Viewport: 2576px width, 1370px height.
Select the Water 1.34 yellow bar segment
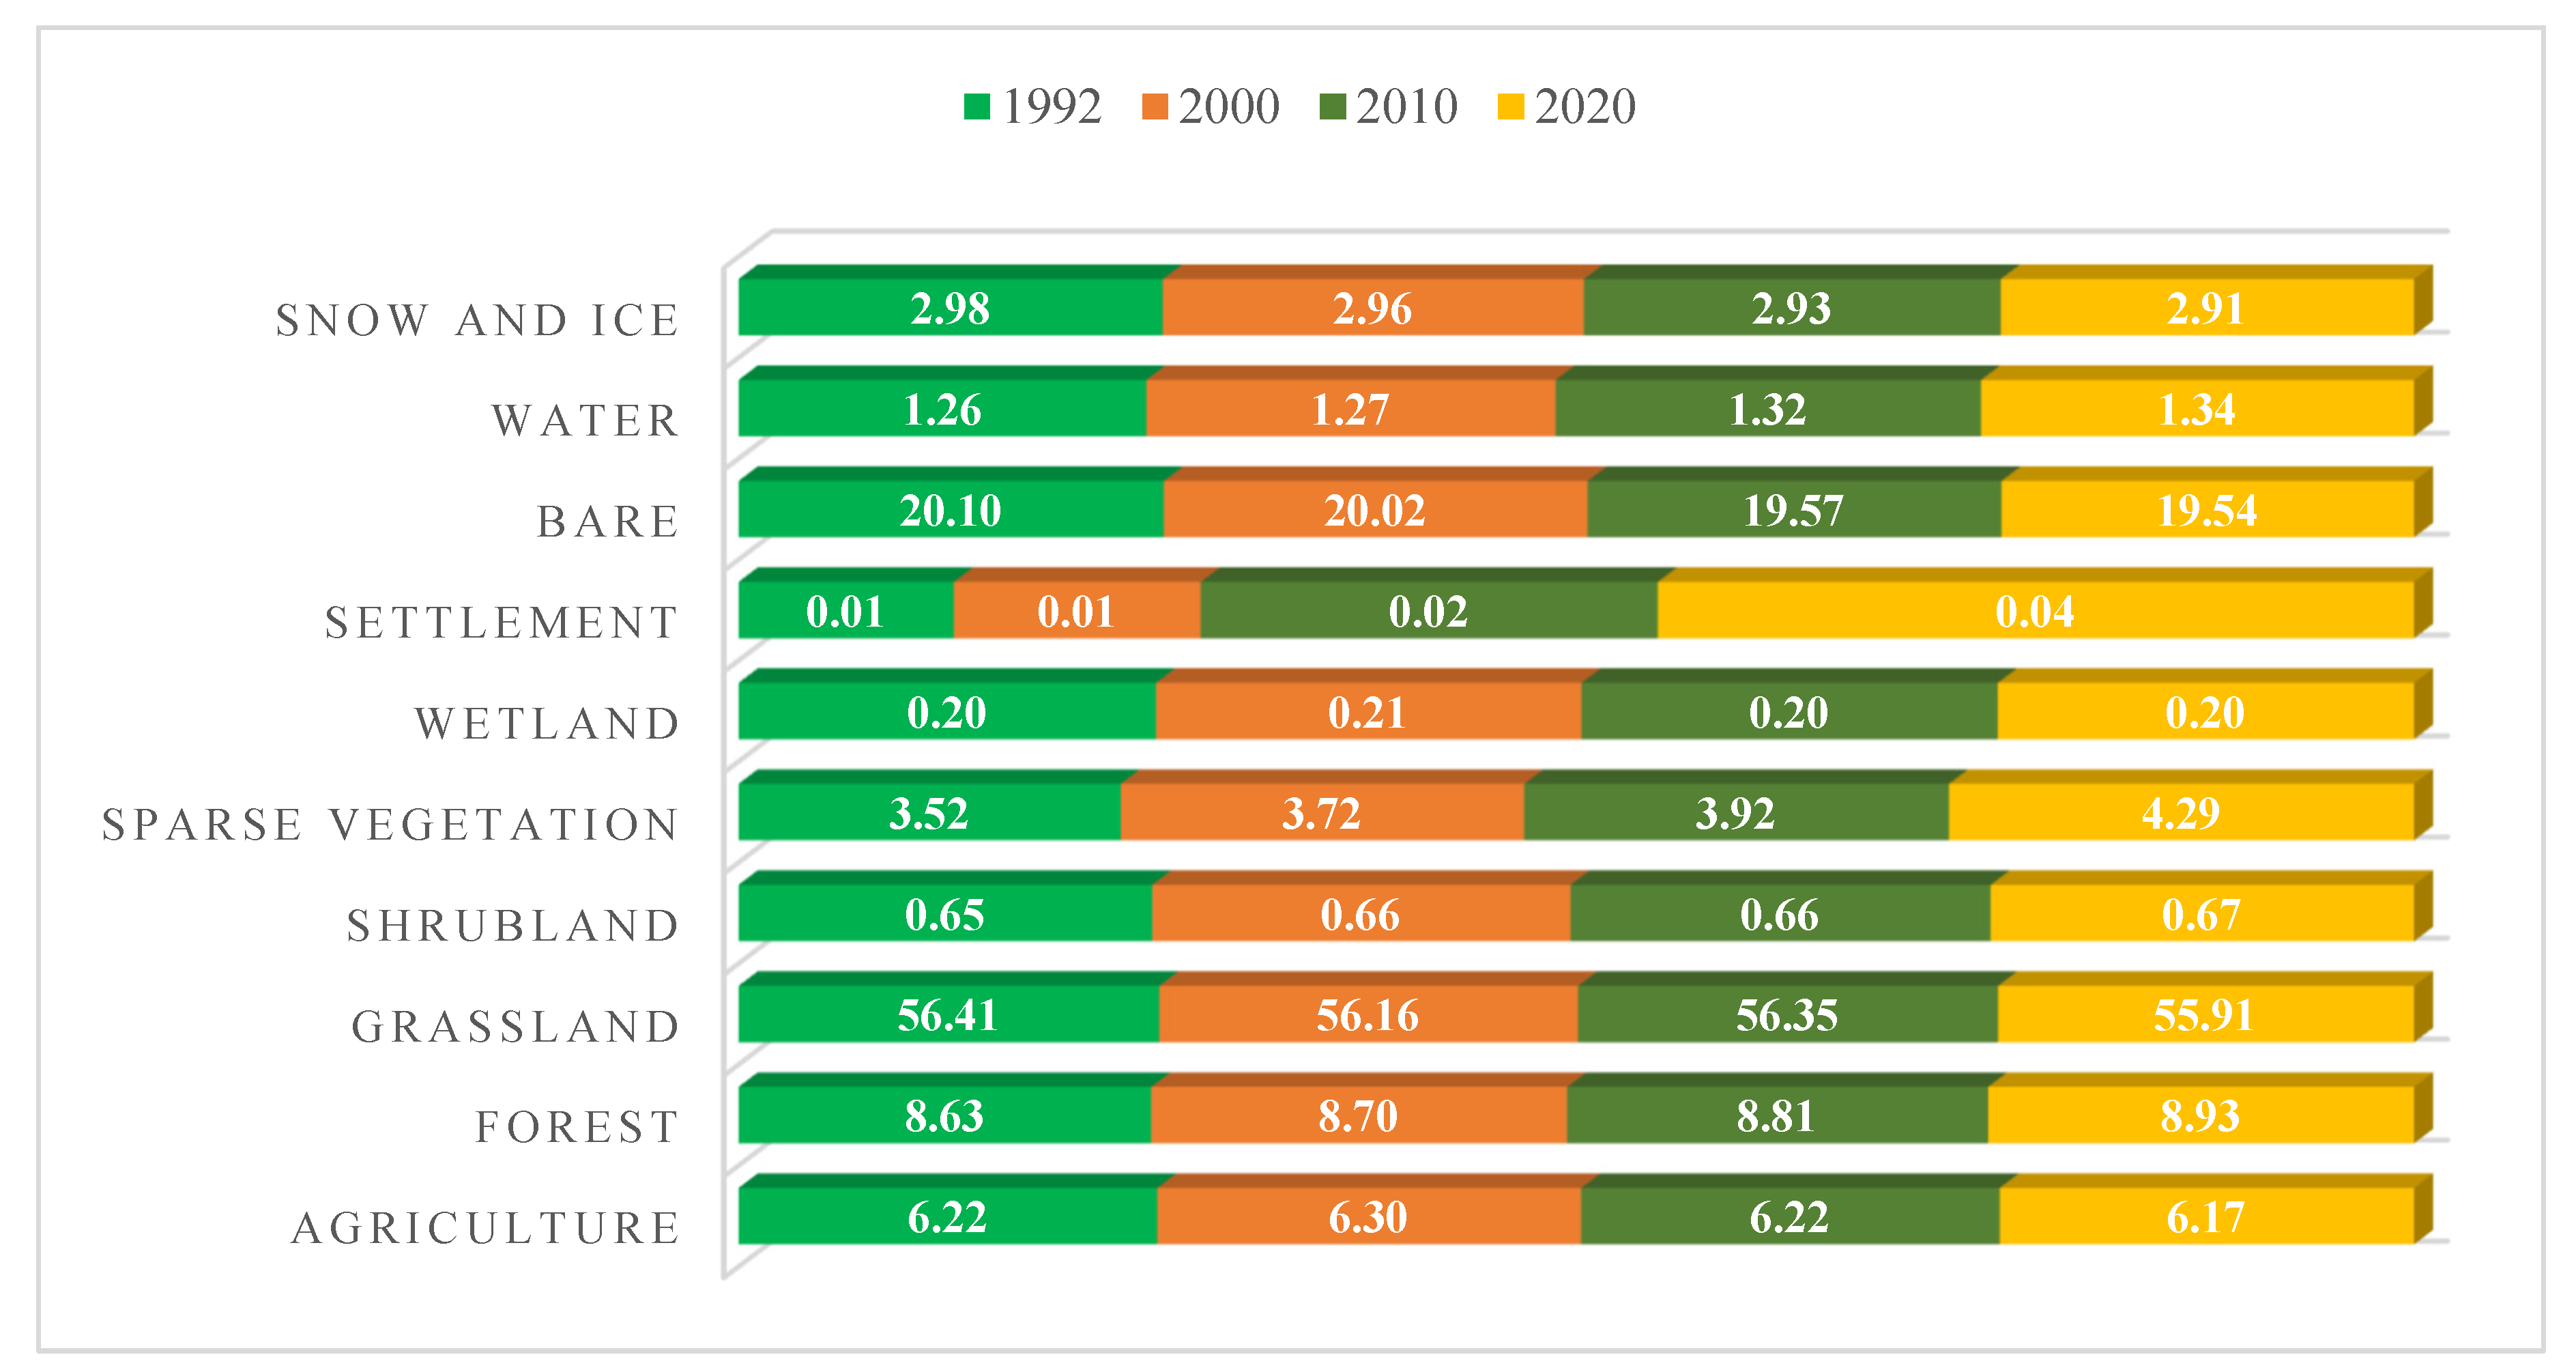click(2196, 409)
